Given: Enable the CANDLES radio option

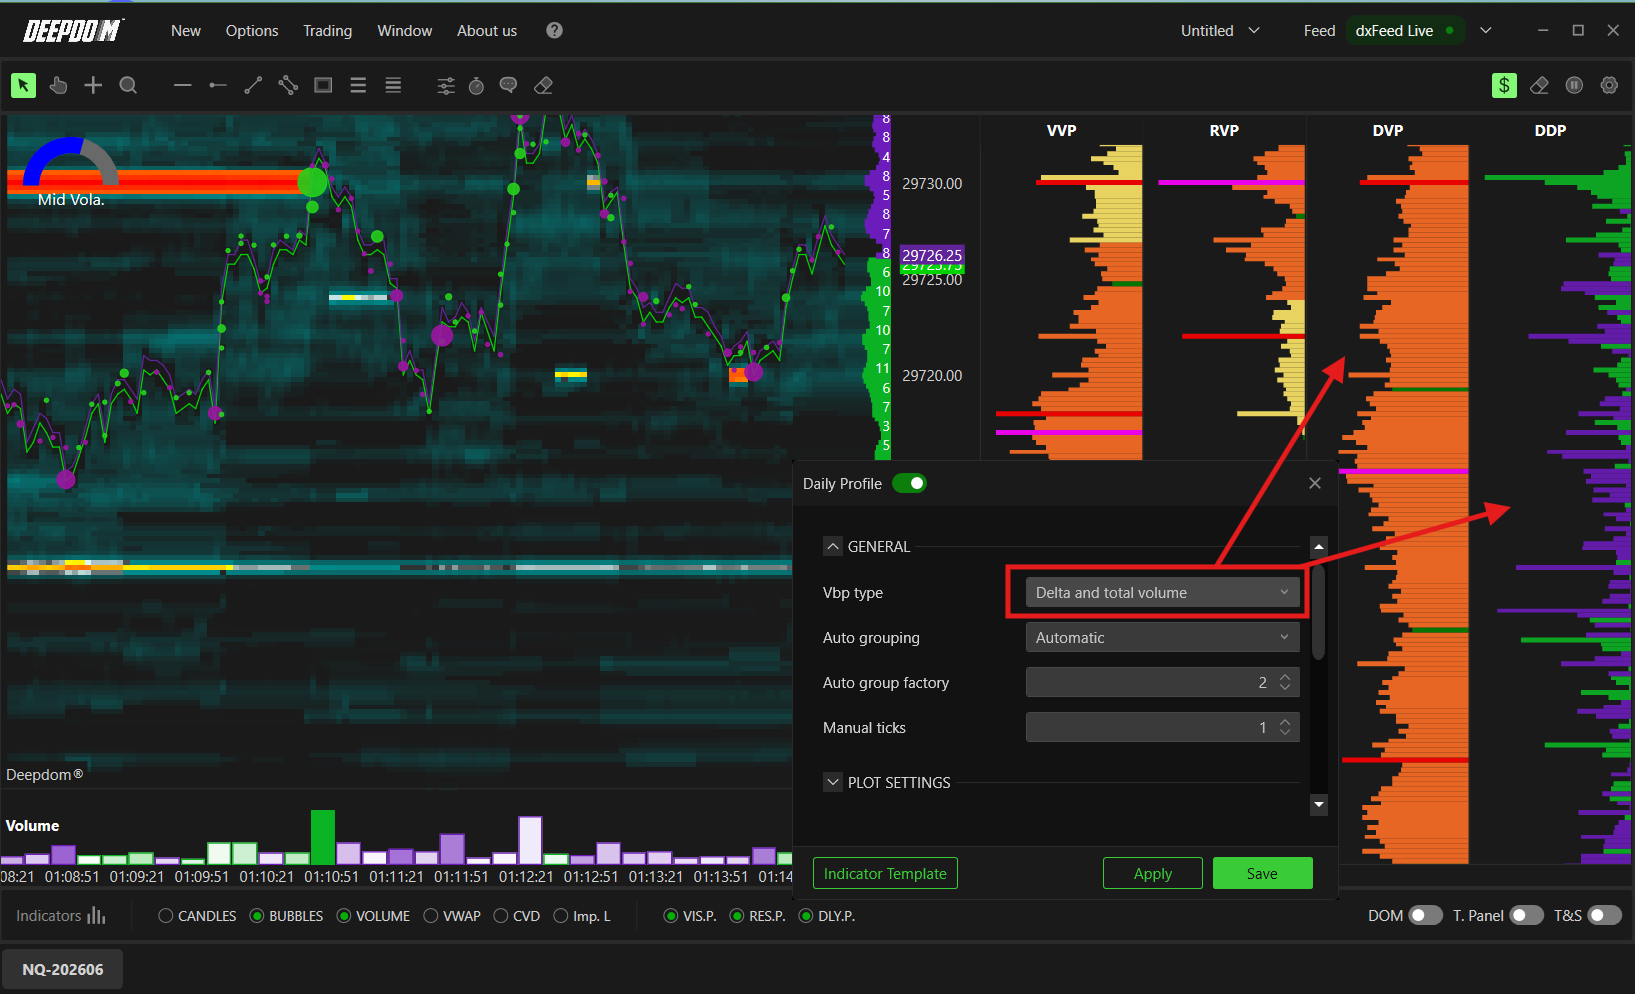Looking at the screenshot, I should point(166,916).
